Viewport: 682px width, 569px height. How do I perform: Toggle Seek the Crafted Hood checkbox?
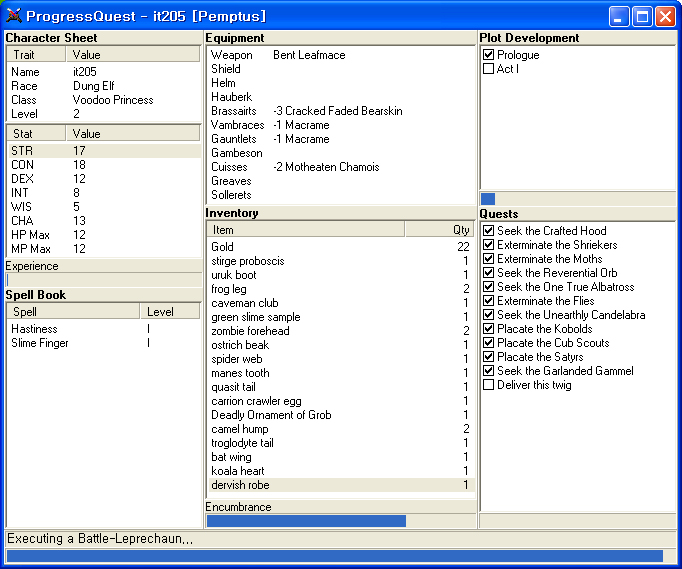(488, 231)
